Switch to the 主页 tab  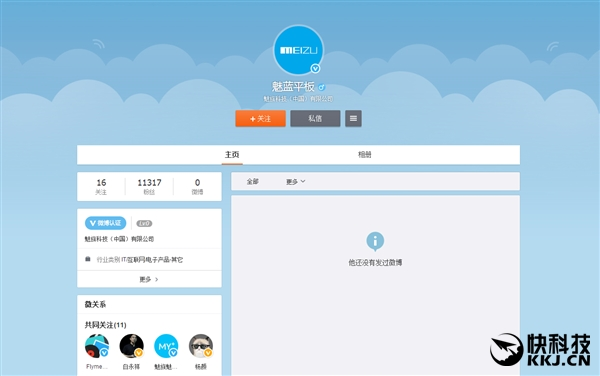[232, 155]
